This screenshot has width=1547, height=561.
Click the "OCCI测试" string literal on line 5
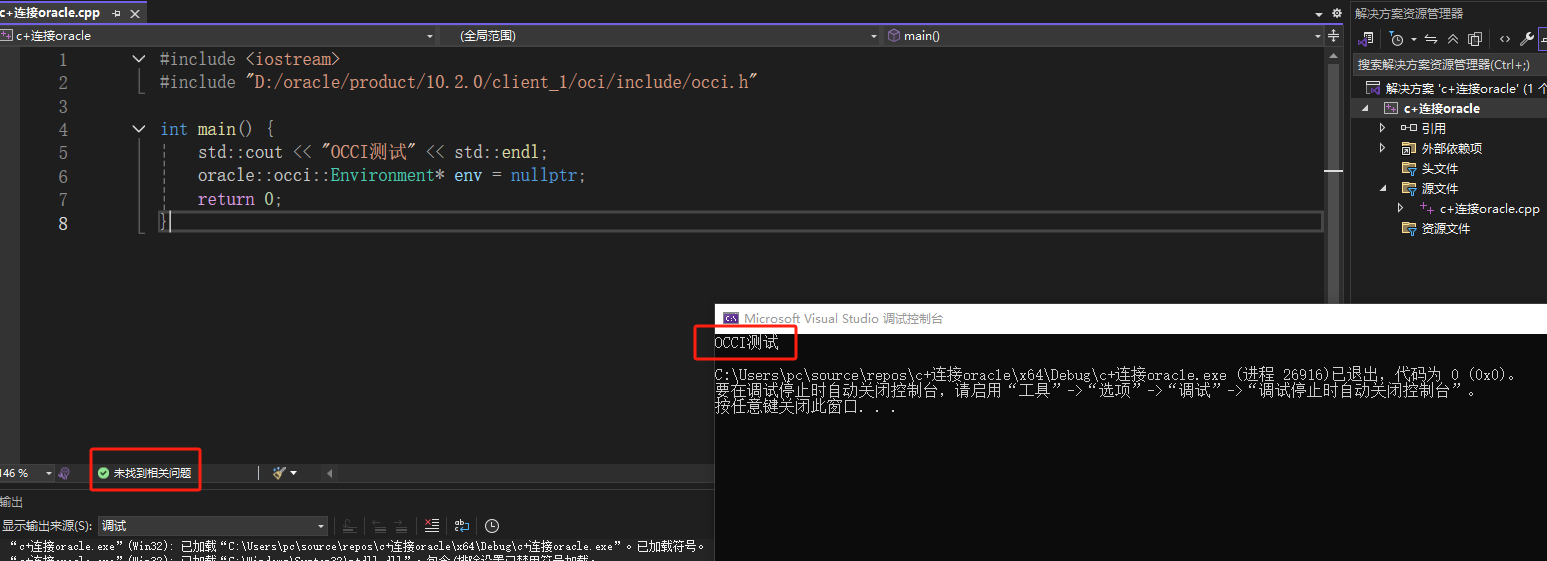pos(368,152)
